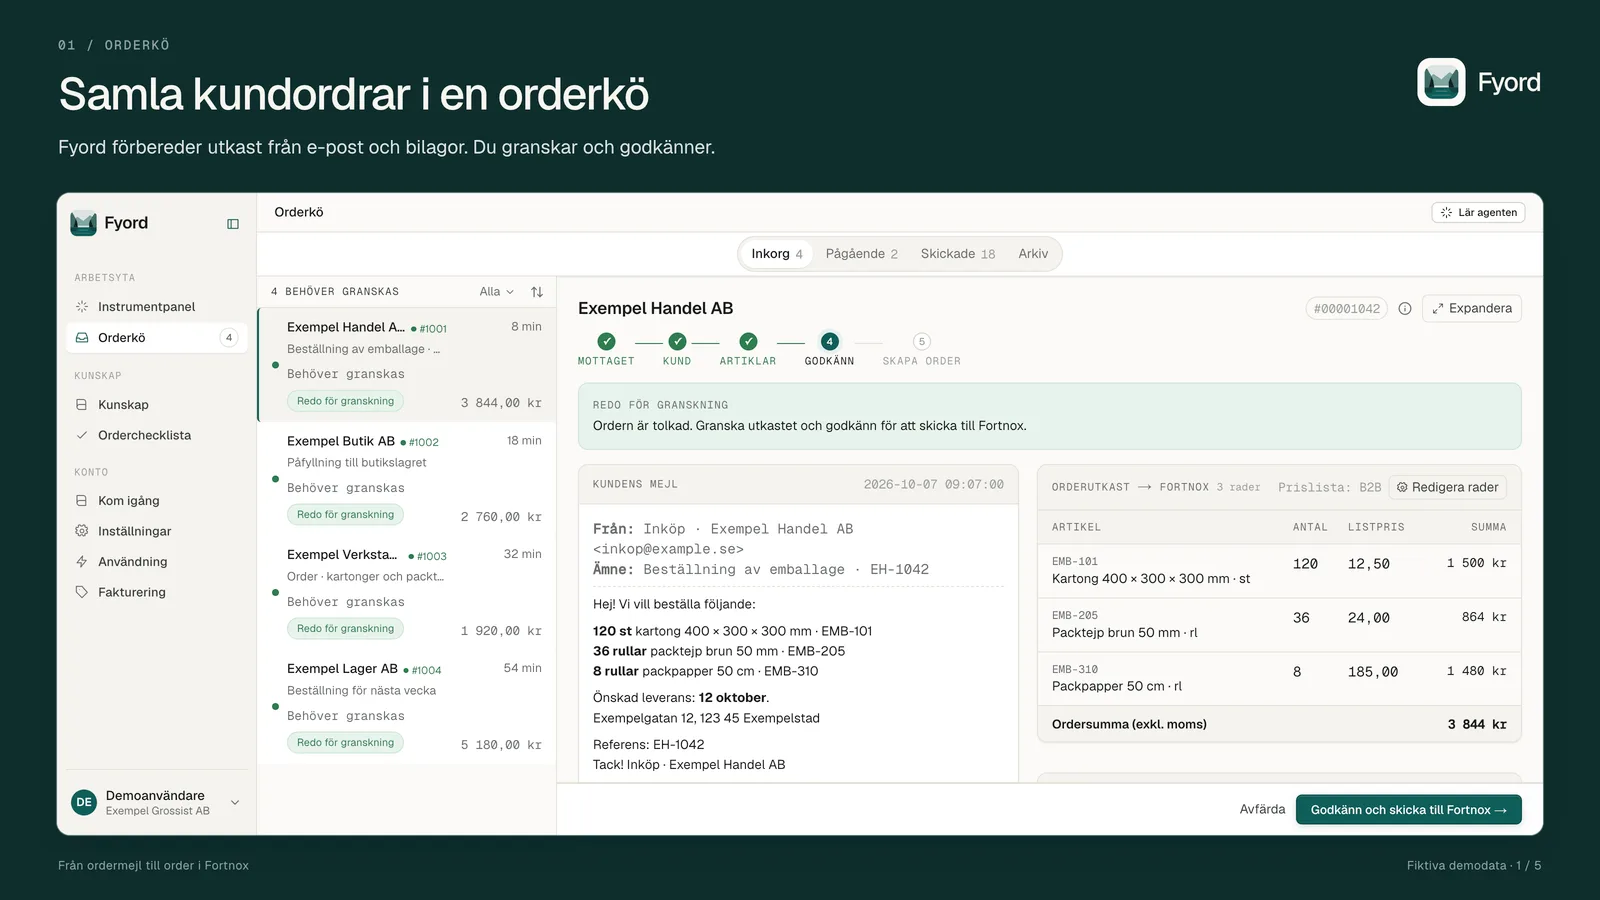Screen dimensions: 1600x900
Task: Select the Exempel Butik AB order #1002
Action: [x=407, y=478]
